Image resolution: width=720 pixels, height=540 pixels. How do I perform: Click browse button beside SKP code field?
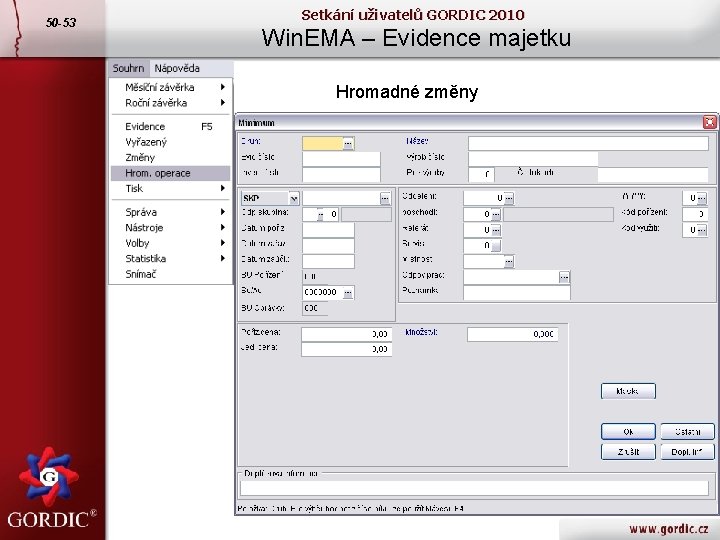(385, 198)
